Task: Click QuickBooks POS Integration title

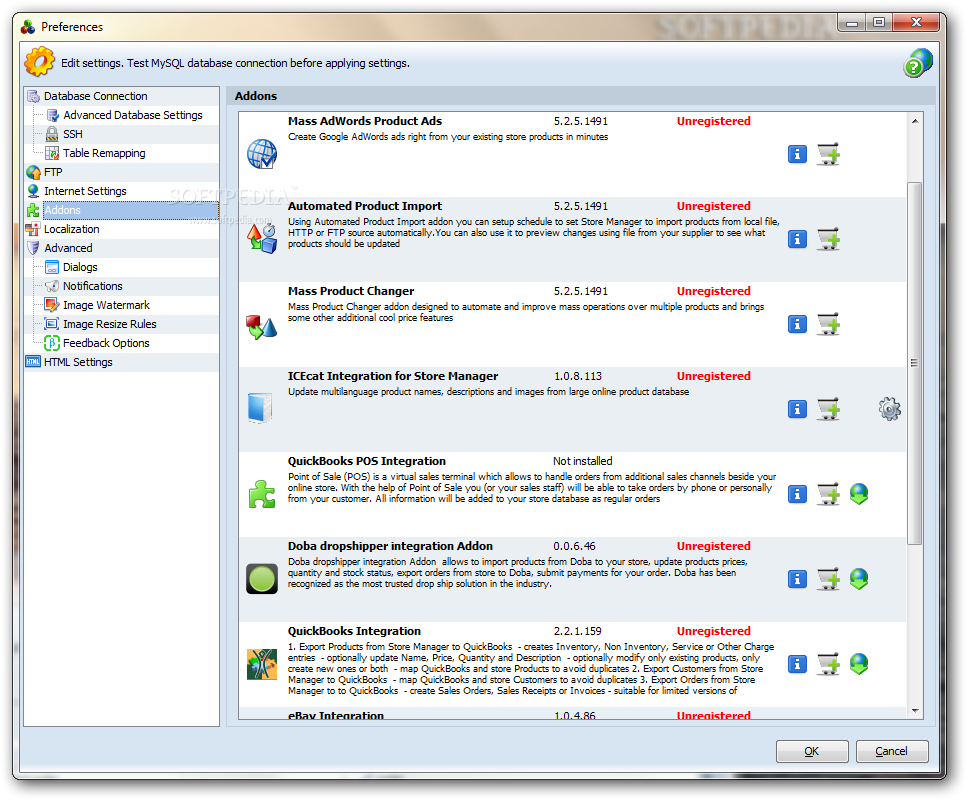Action: coord(367,462)
